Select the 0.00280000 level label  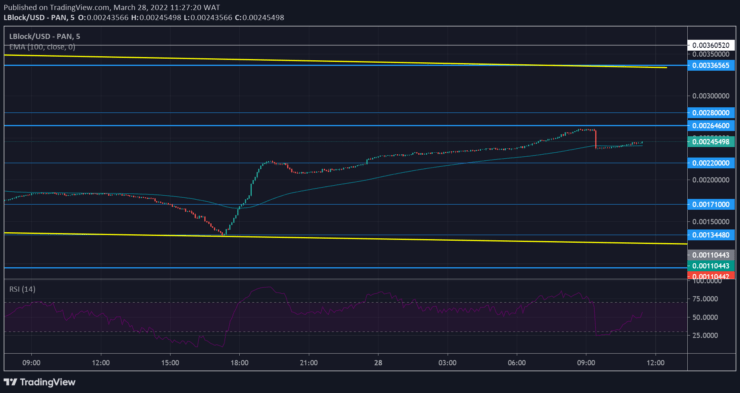711,113
